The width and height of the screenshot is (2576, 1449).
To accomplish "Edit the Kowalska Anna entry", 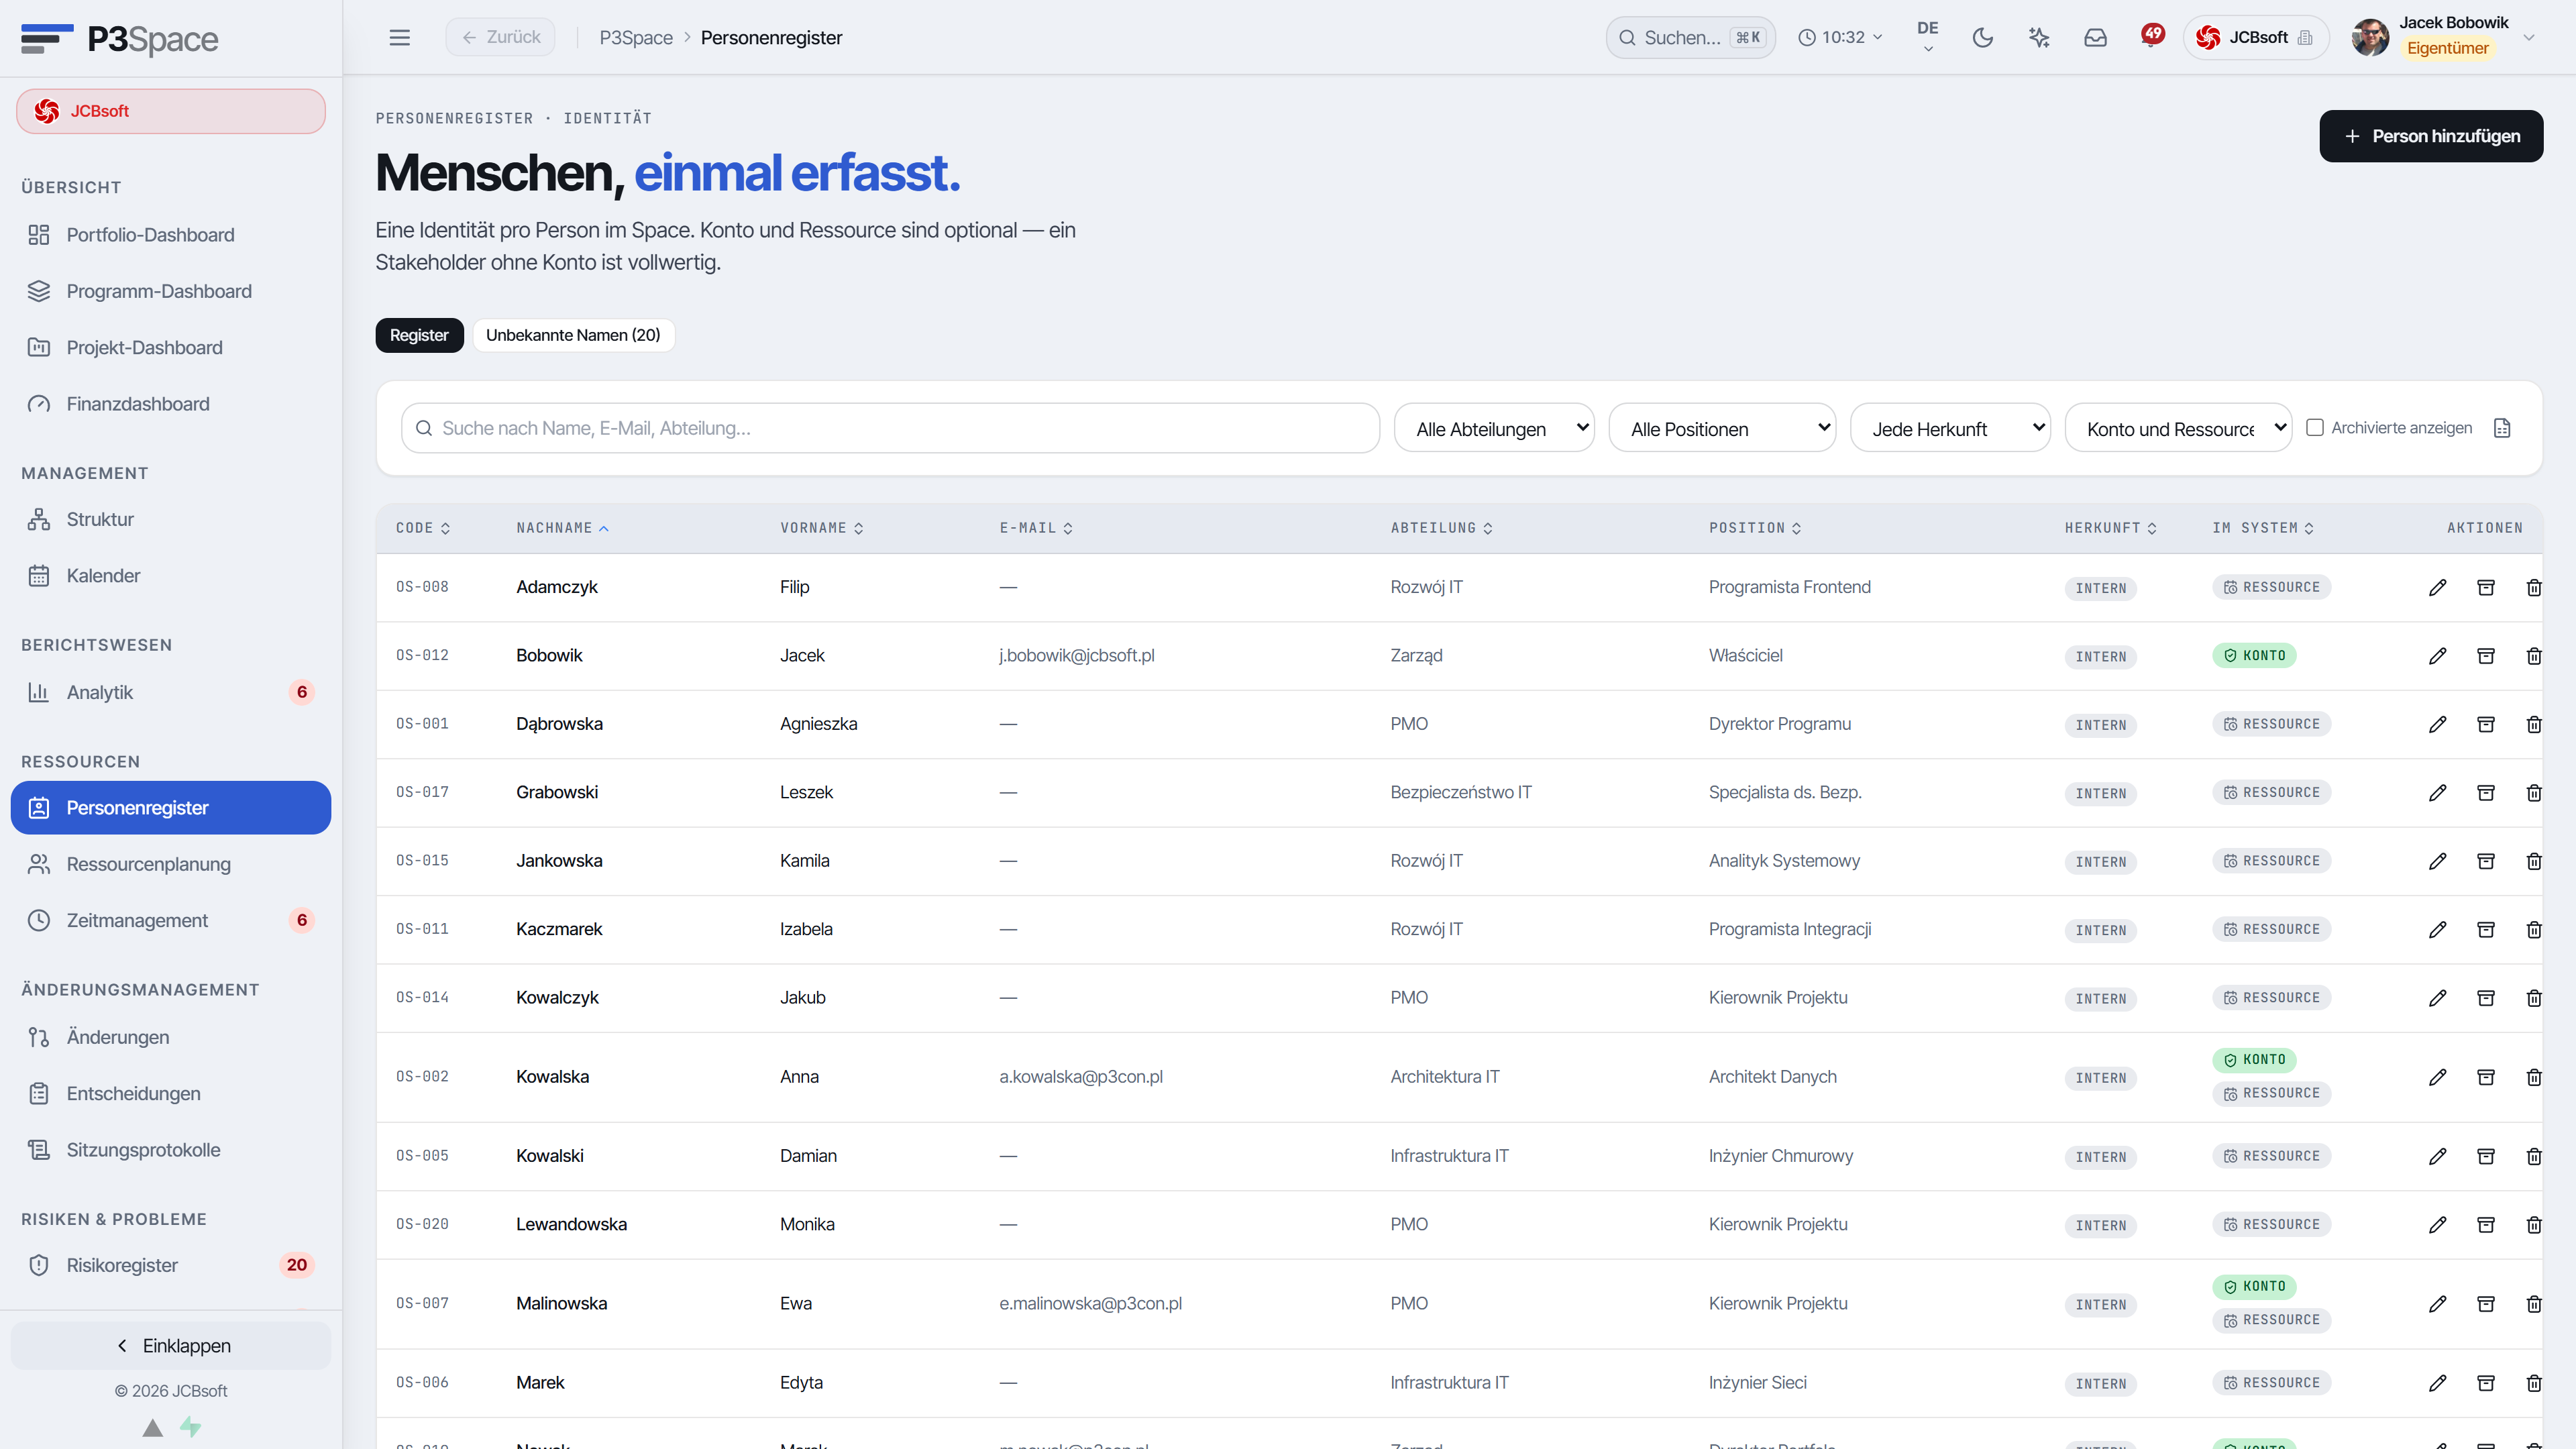I will 2437,1077.
